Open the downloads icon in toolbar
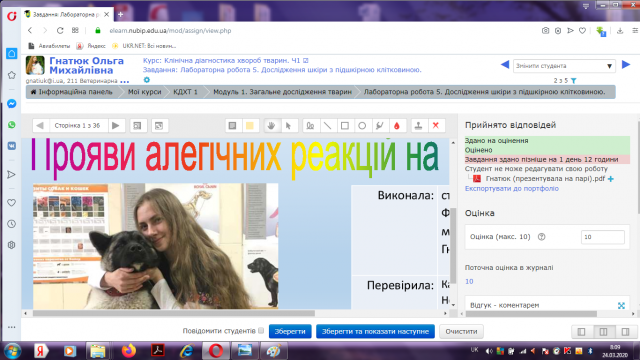The width and height of the screenshot is (640, 360). 620,31
